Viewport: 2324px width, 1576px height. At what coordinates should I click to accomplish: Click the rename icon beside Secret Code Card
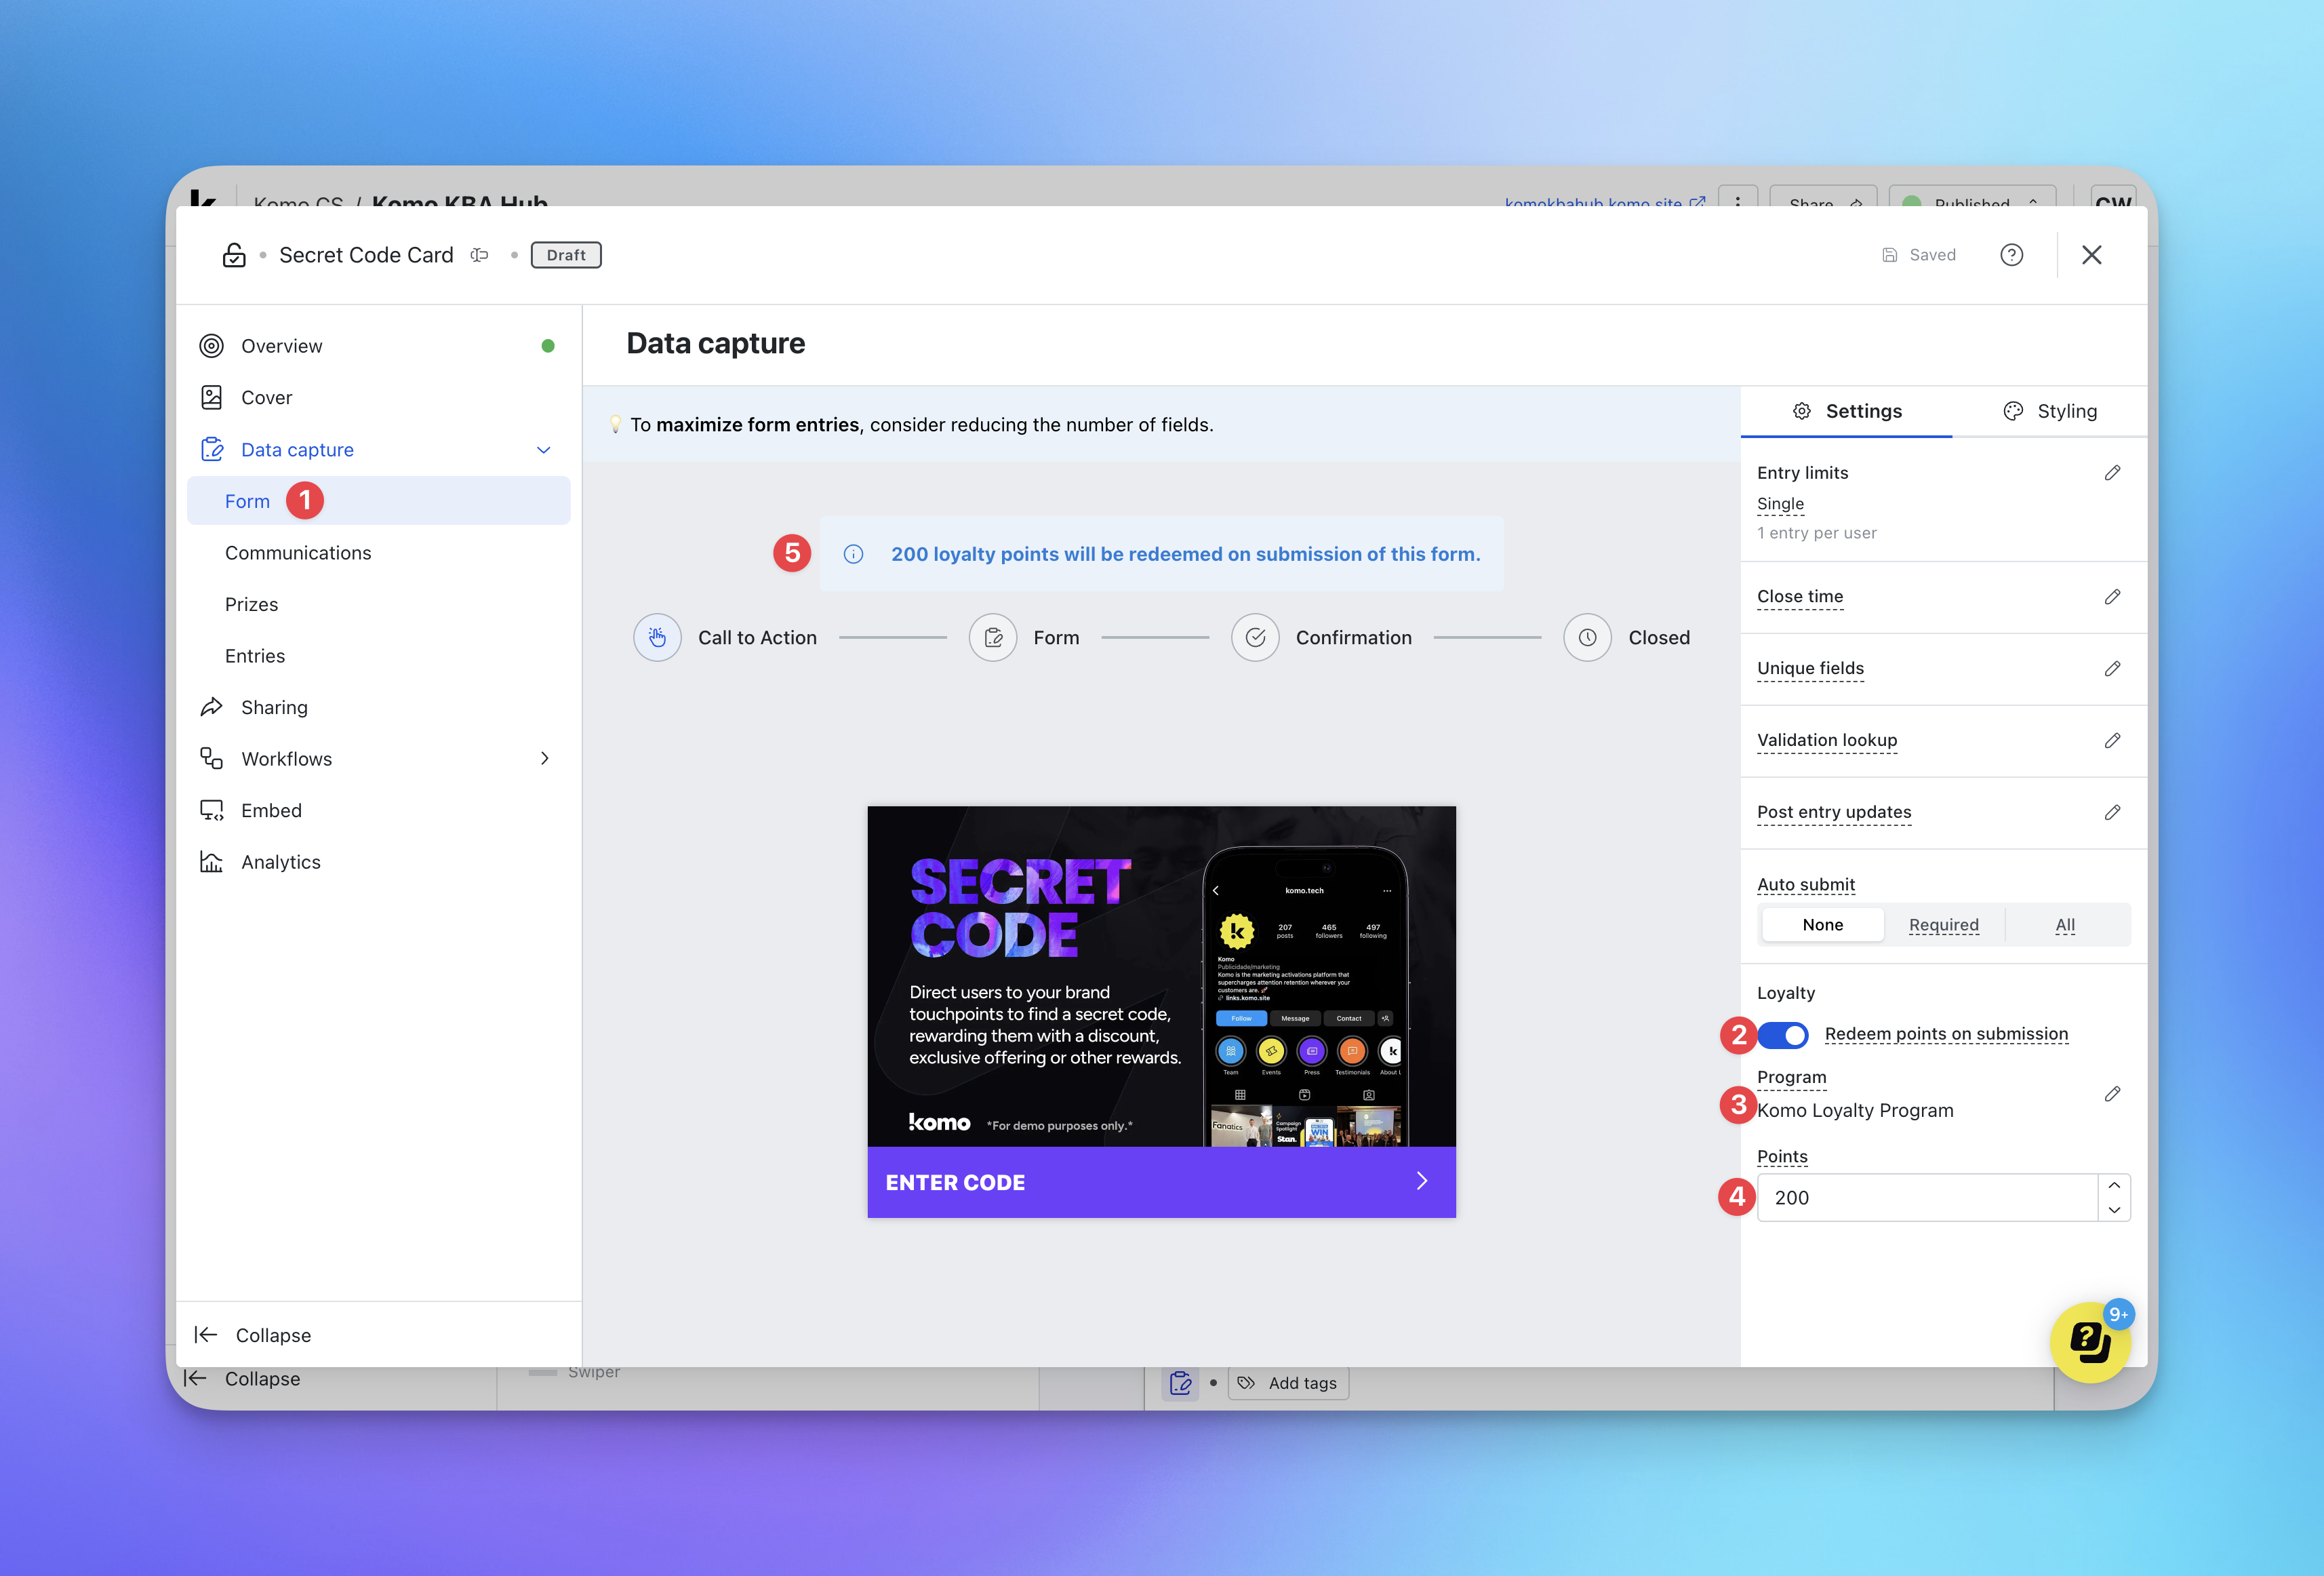(480, 255)
